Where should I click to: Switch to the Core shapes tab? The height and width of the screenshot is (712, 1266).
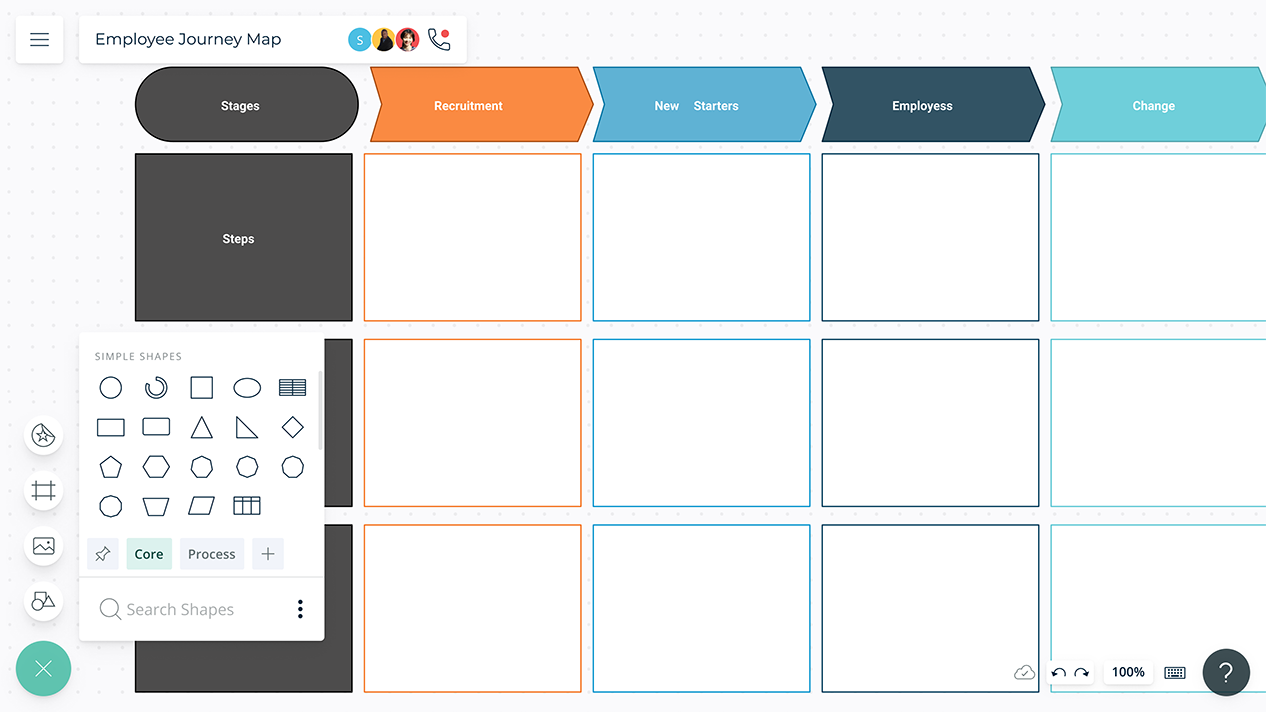[149, 554]
